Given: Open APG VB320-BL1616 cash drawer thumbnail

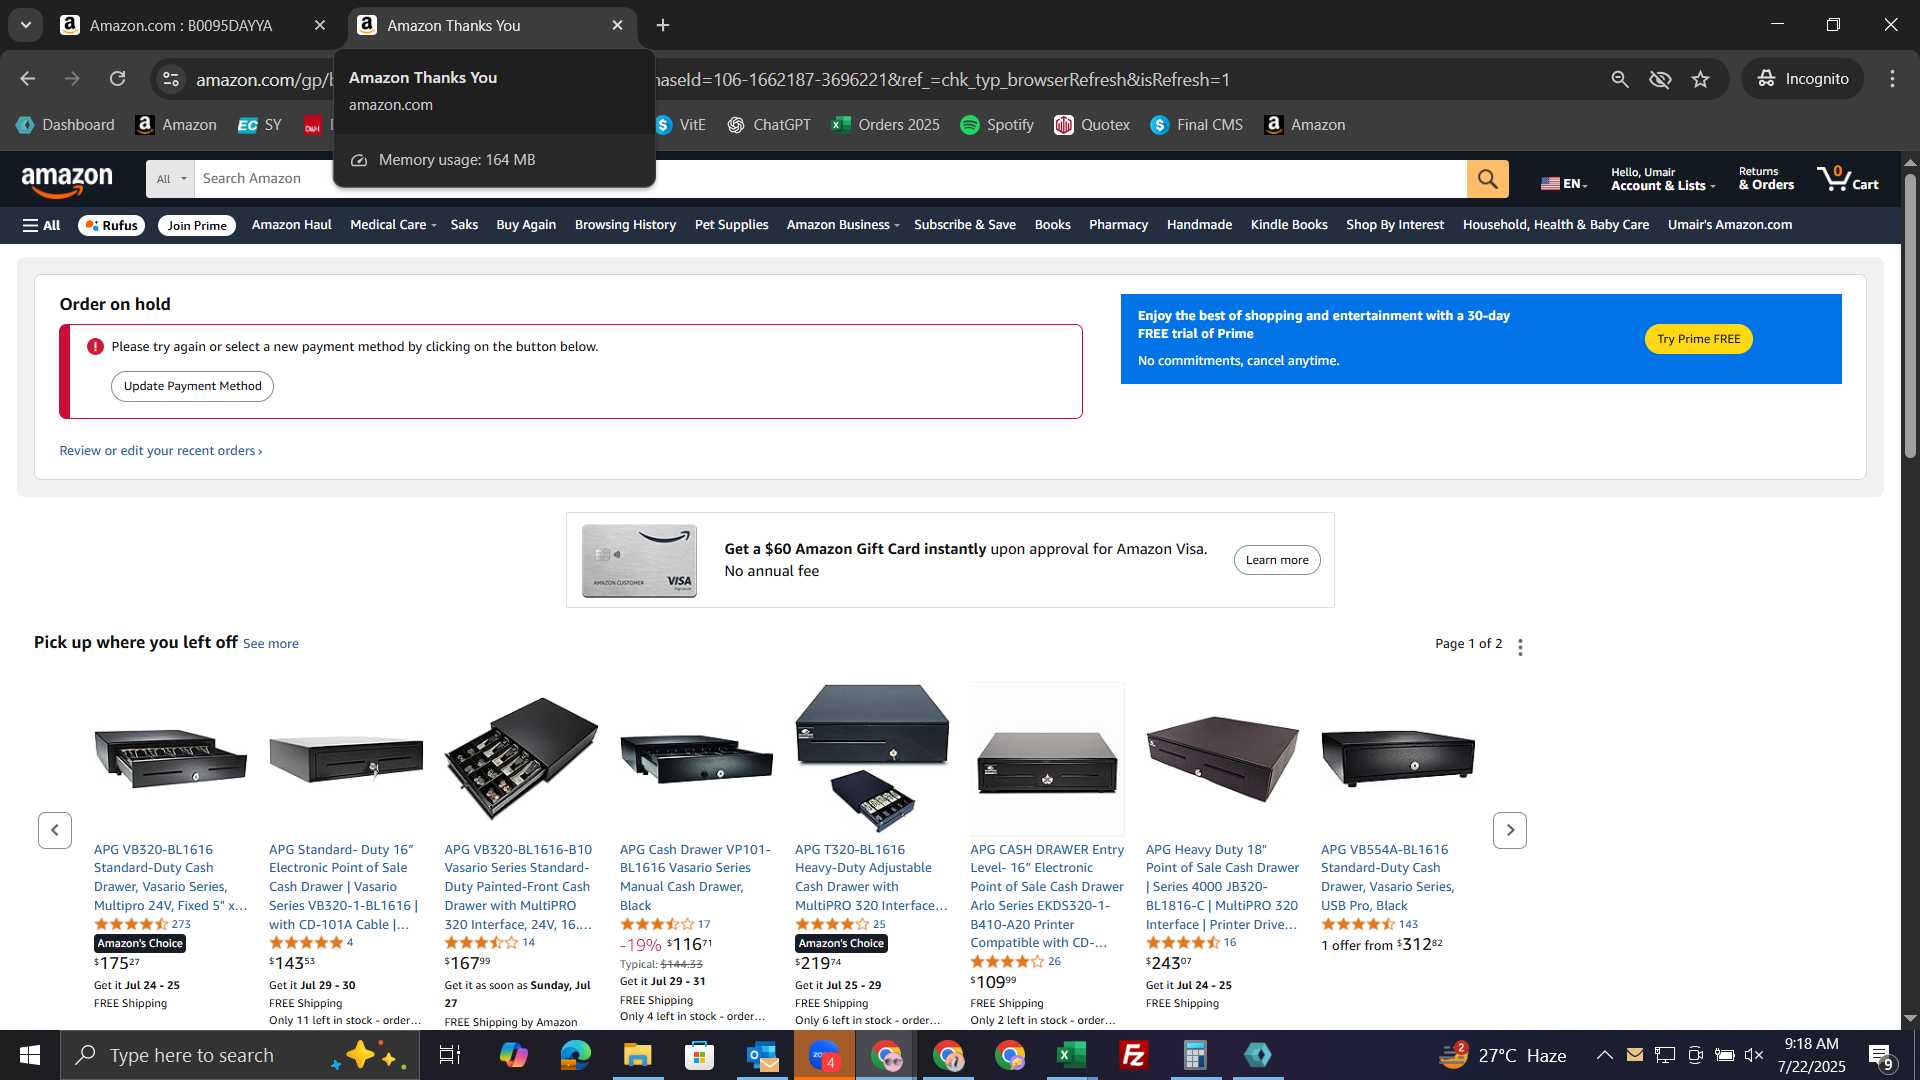Looking at the screenshot, I should click(170, 758).
